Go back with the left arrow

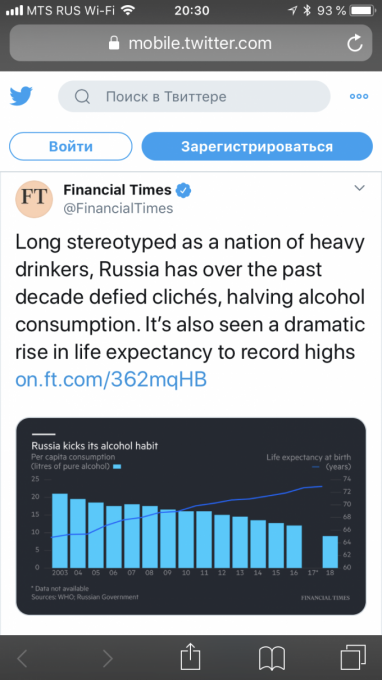click(x=23, y=659)
